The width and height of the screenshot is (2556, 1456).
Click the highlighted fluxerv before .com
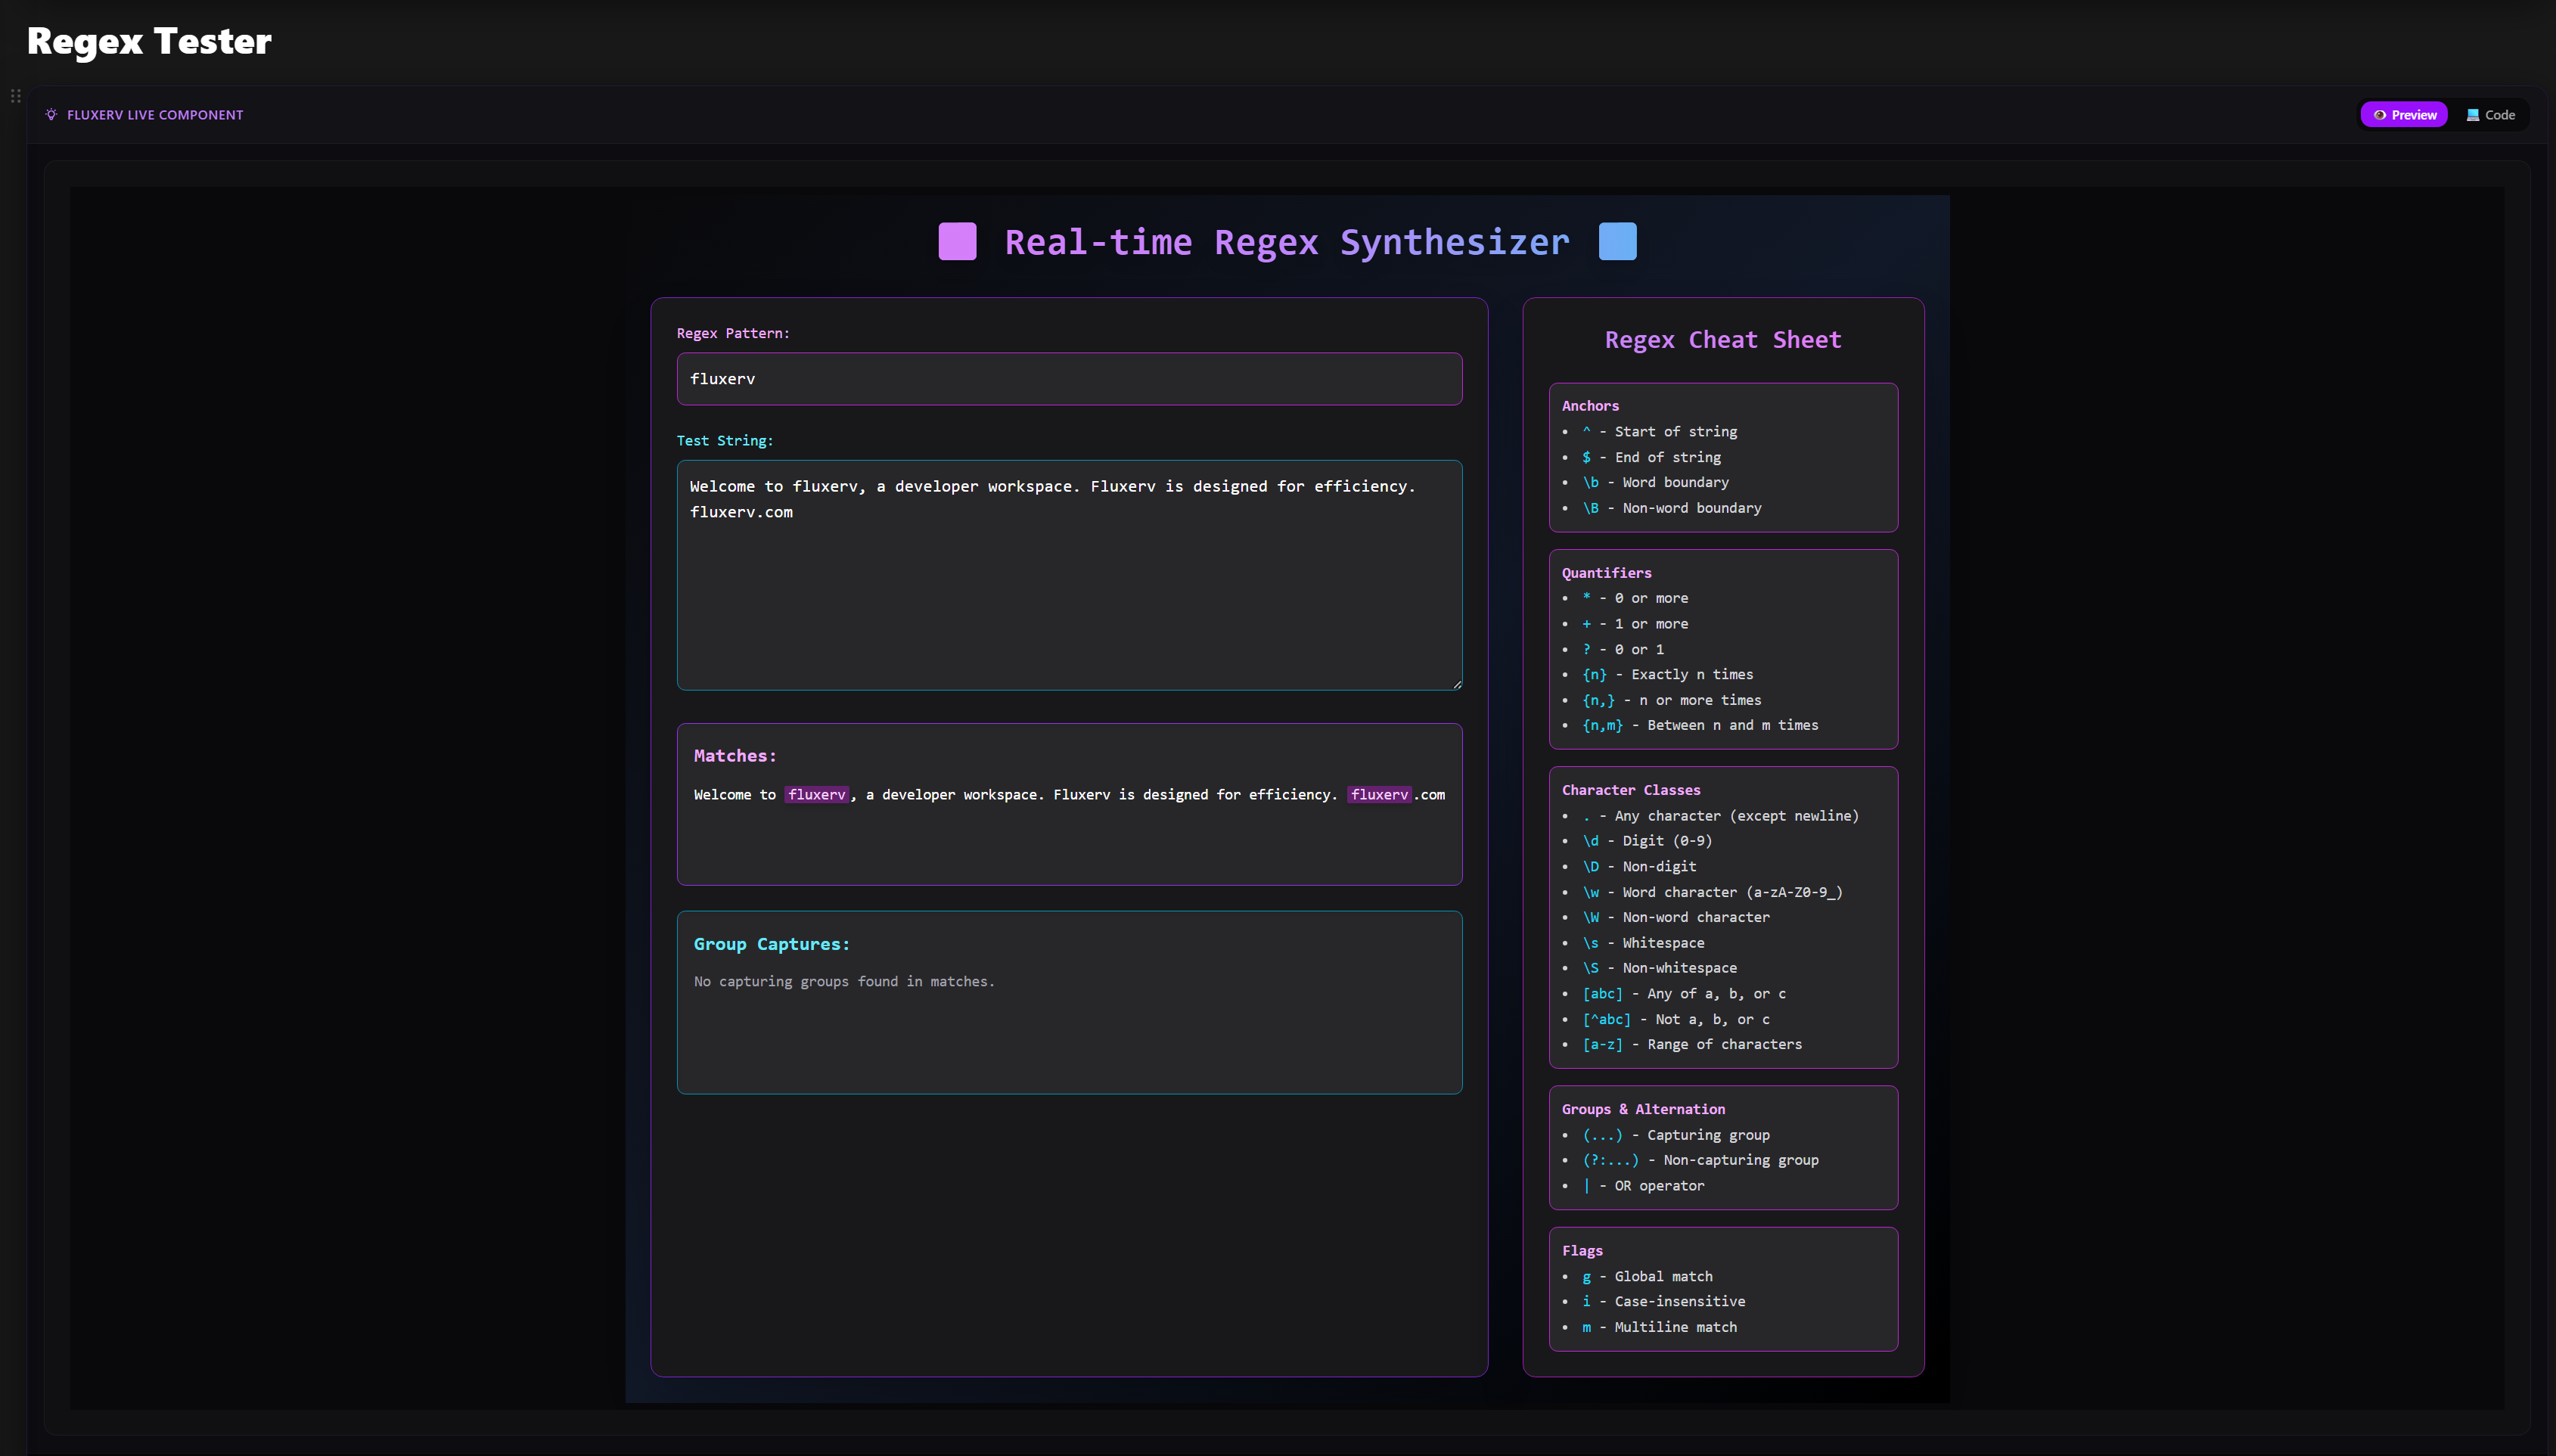(1380, 795)
